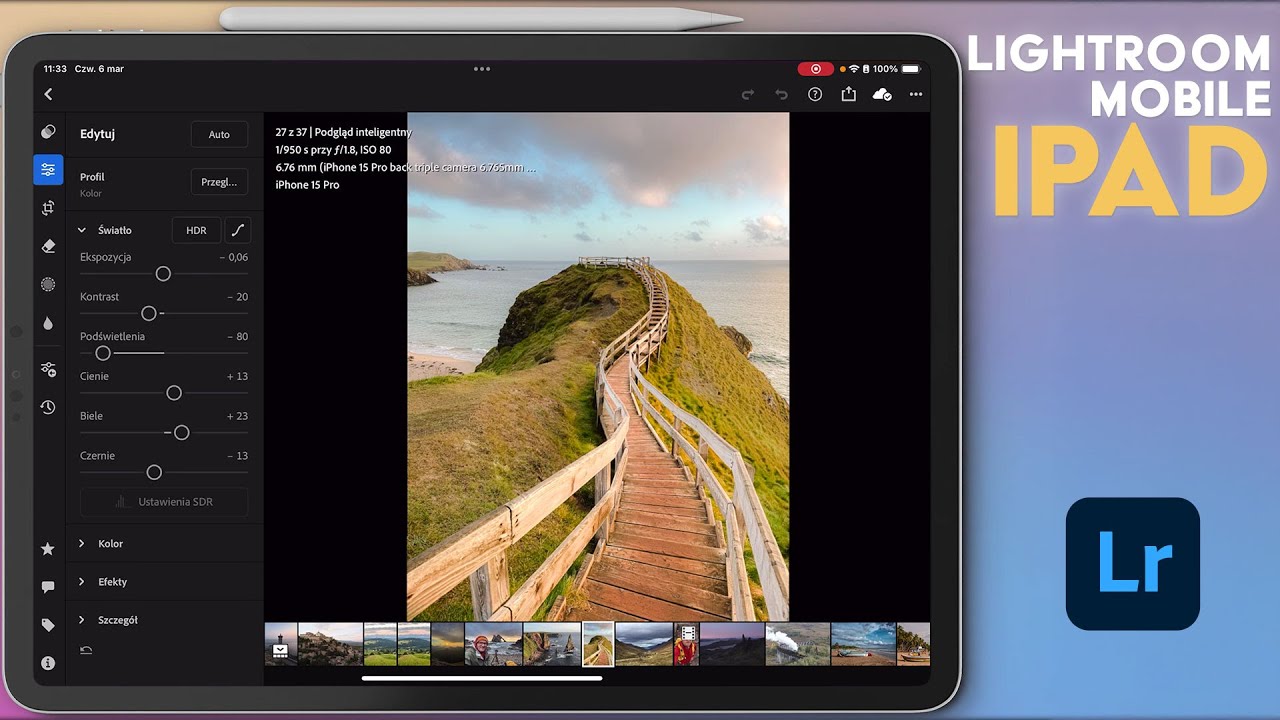Click the Kontrast value - 20
1280x720 pixels.
pos(237,297)
